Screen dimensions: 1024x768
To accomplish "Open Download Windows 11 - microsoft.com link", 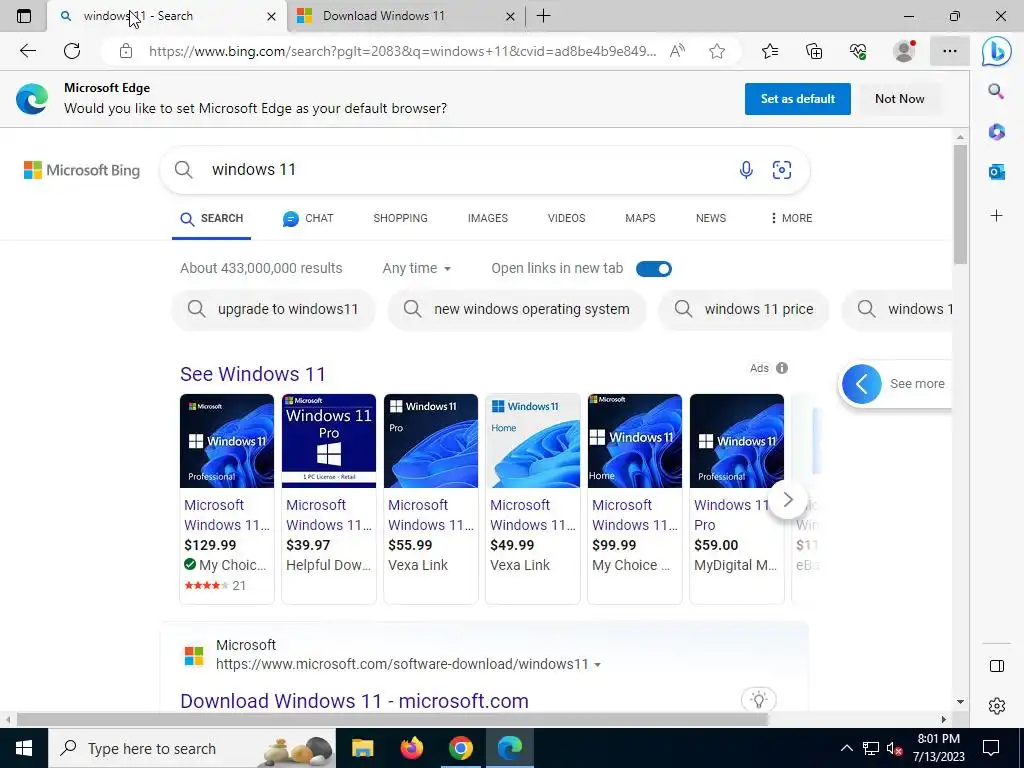I will (x=354, y=701).
